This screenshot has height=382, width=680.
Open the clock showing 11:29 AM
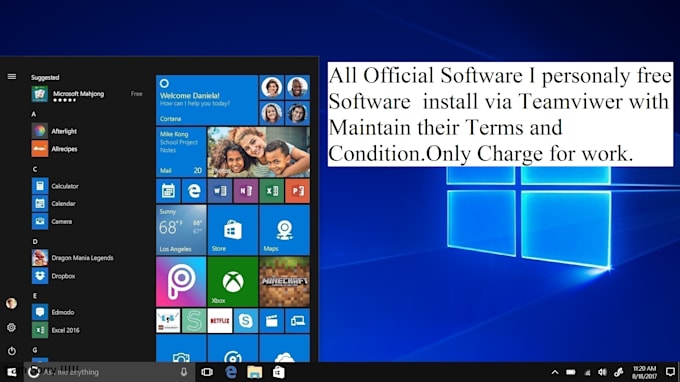(644, 372)
